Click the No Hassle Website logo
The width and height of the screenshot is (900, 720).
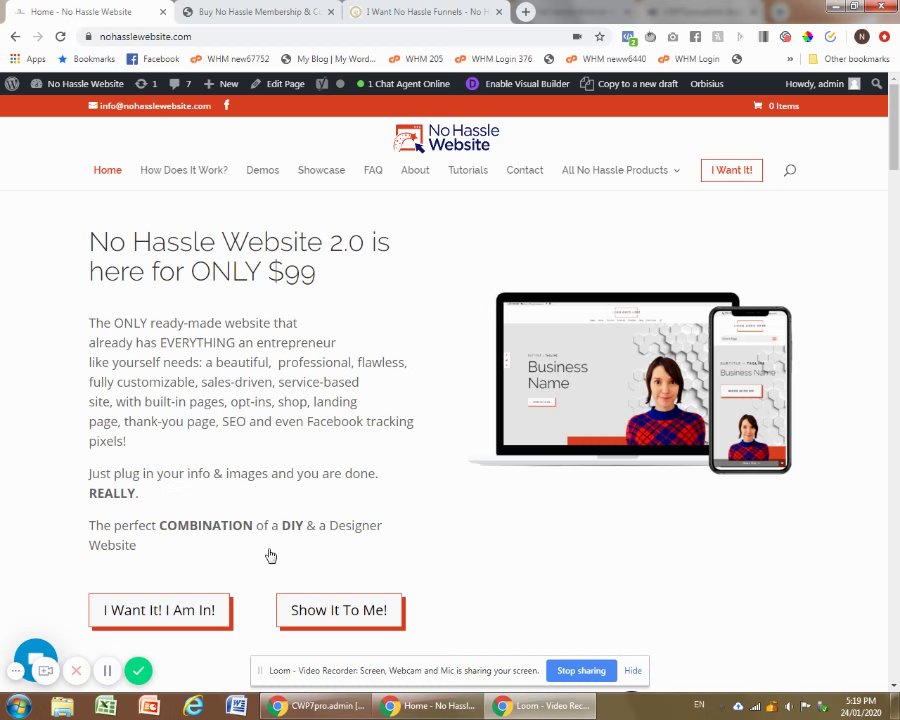(x=446, y=138)
